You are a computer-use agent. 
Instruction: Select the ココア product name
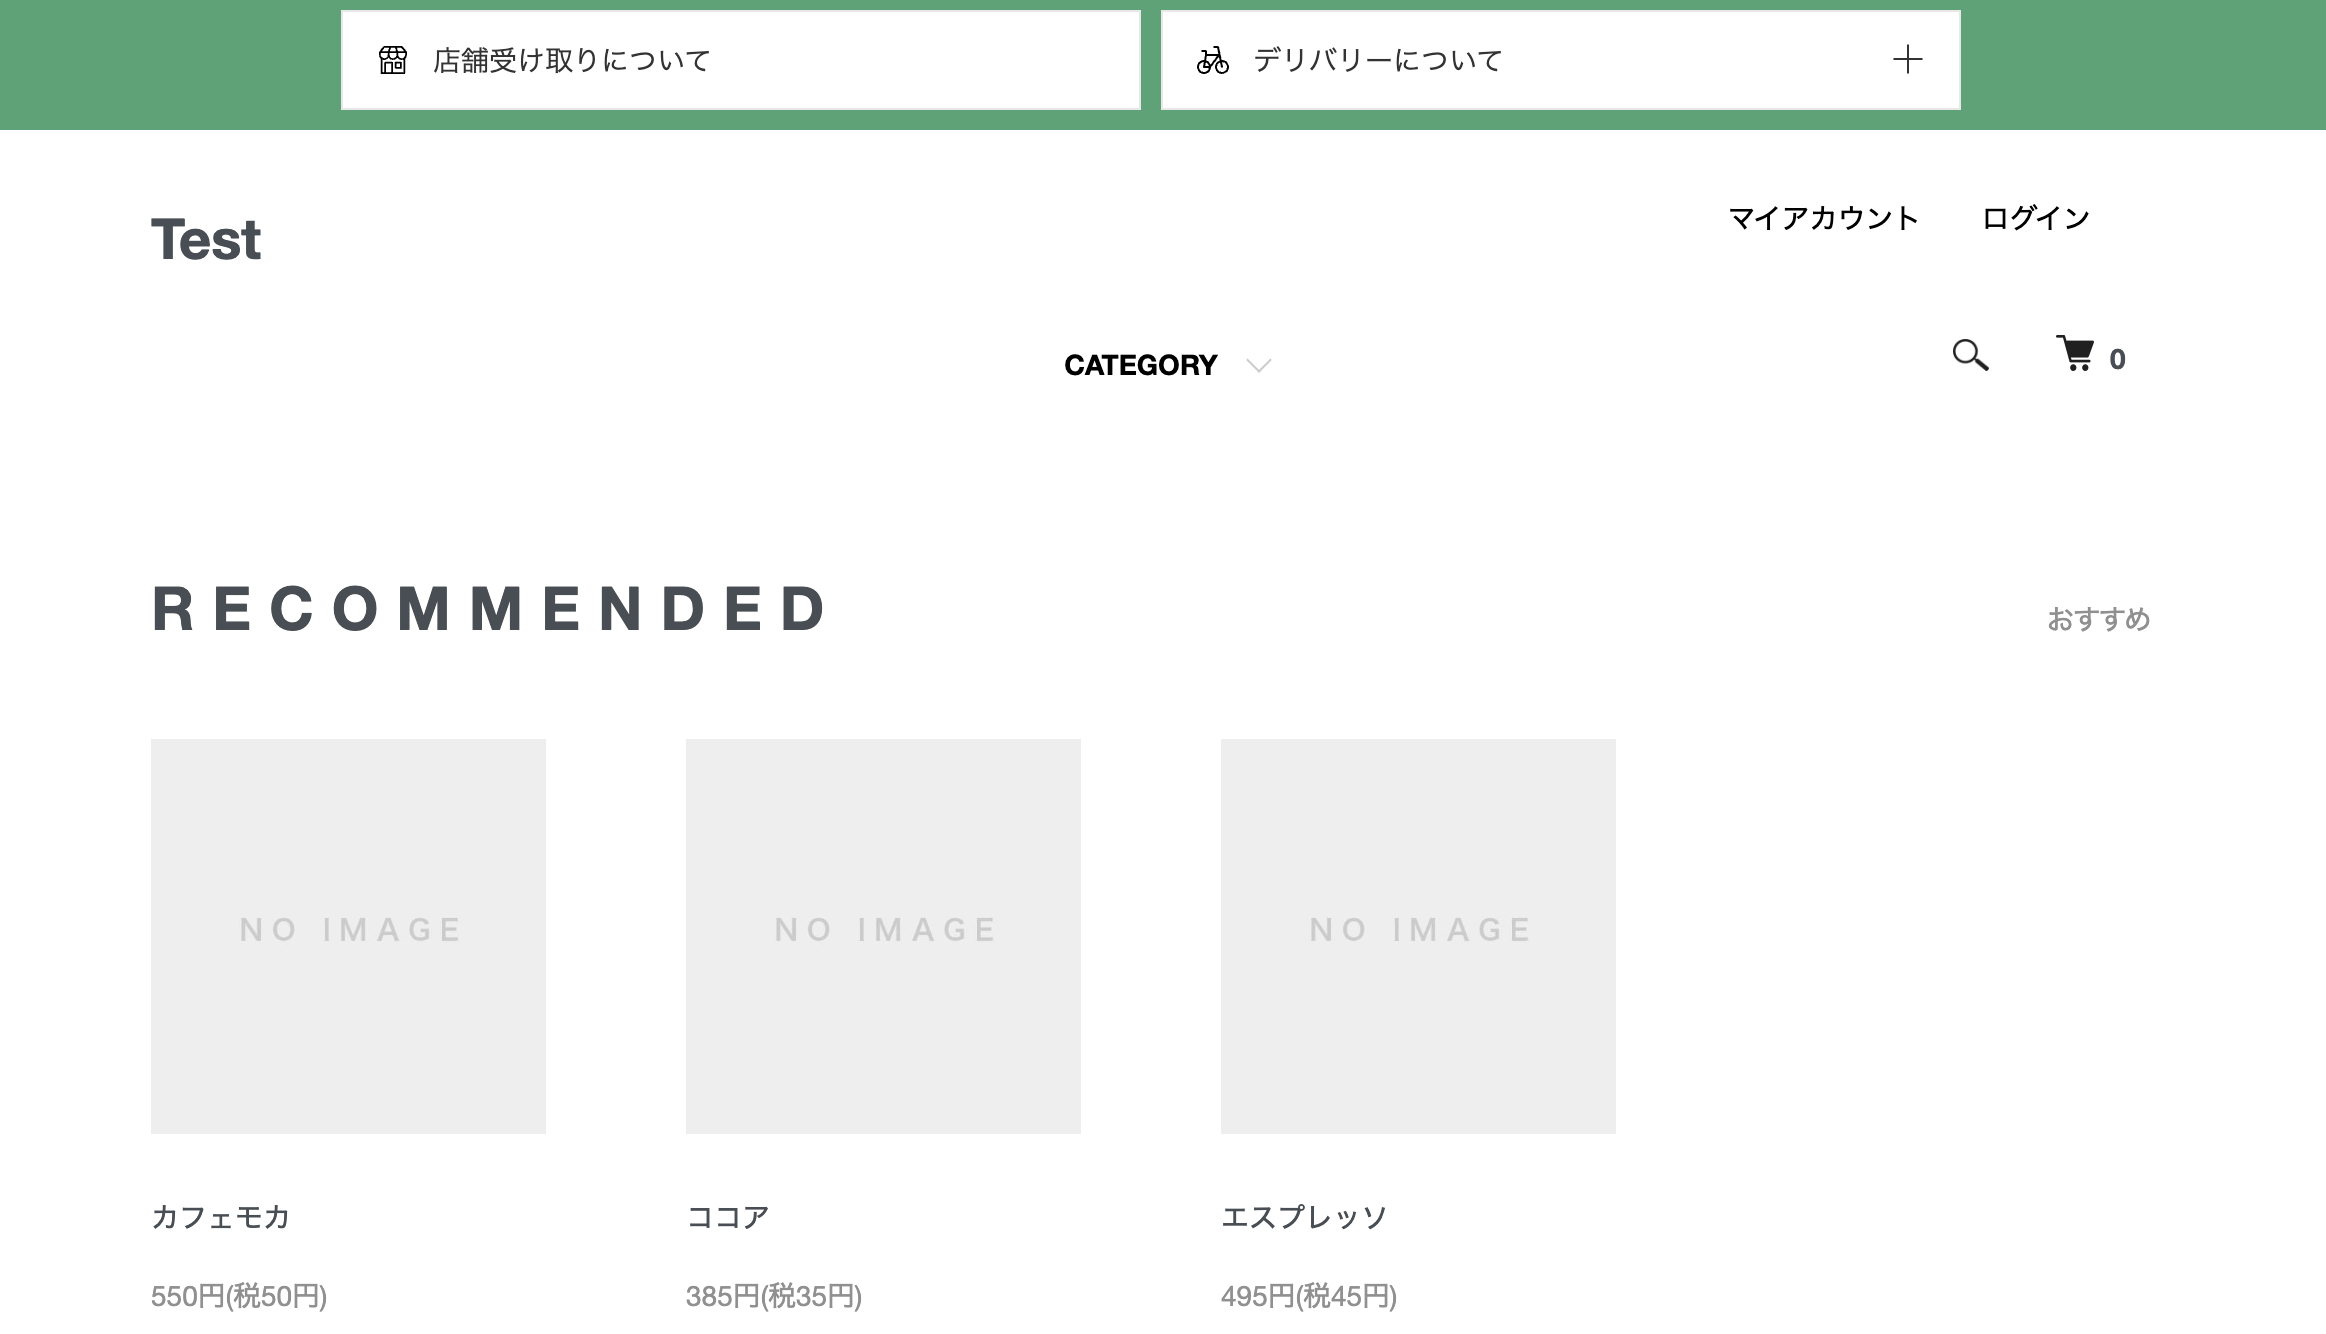pyautogui.click(x=728, y=1217)
